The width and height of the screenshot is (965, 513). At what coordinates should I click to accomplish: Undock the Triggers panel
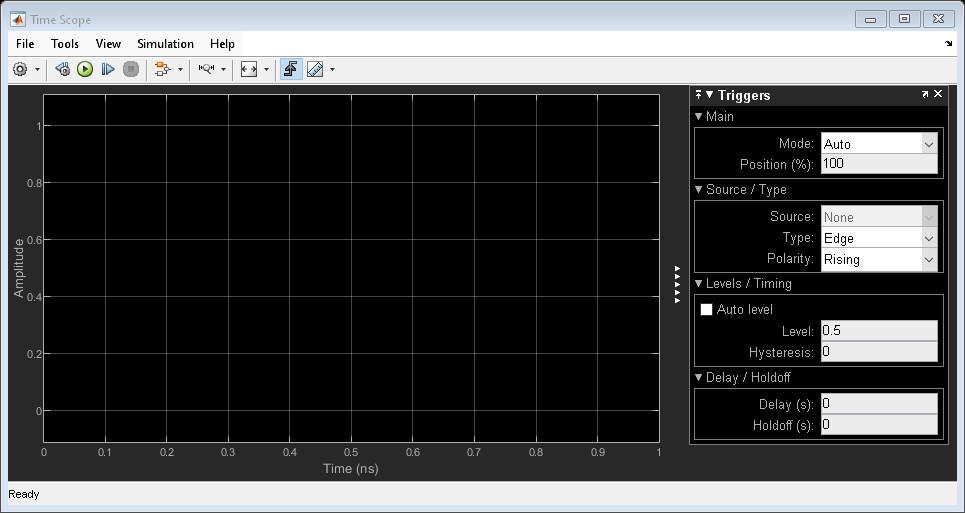pos(925,94)
